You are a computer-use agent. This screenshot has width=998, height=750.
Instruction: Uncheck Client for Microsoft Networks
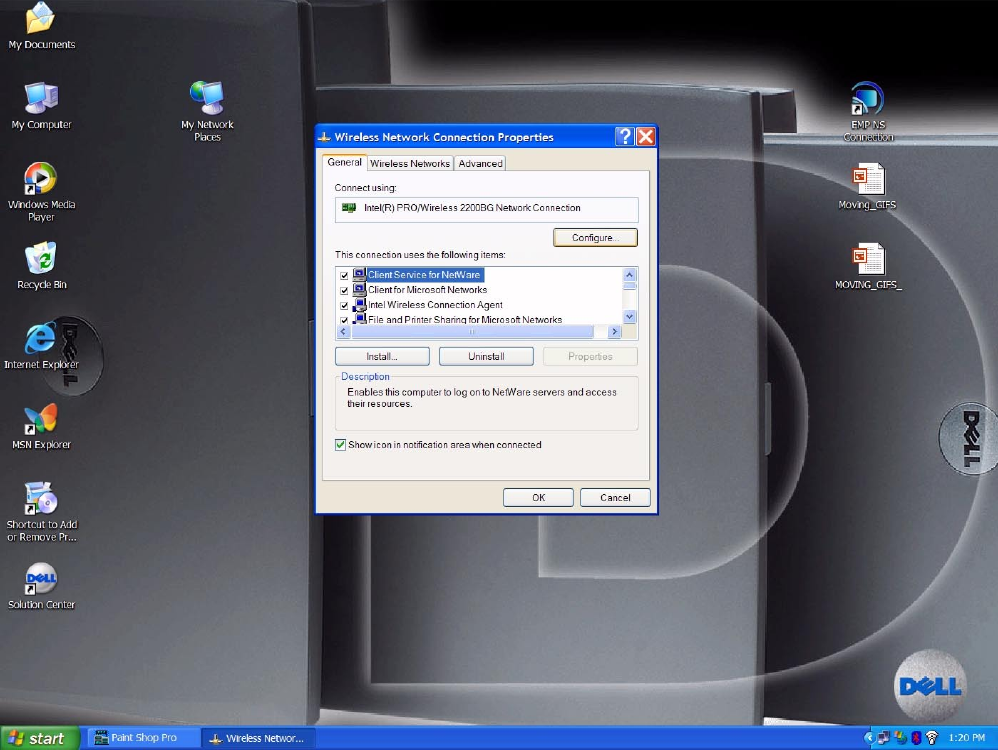344,290
